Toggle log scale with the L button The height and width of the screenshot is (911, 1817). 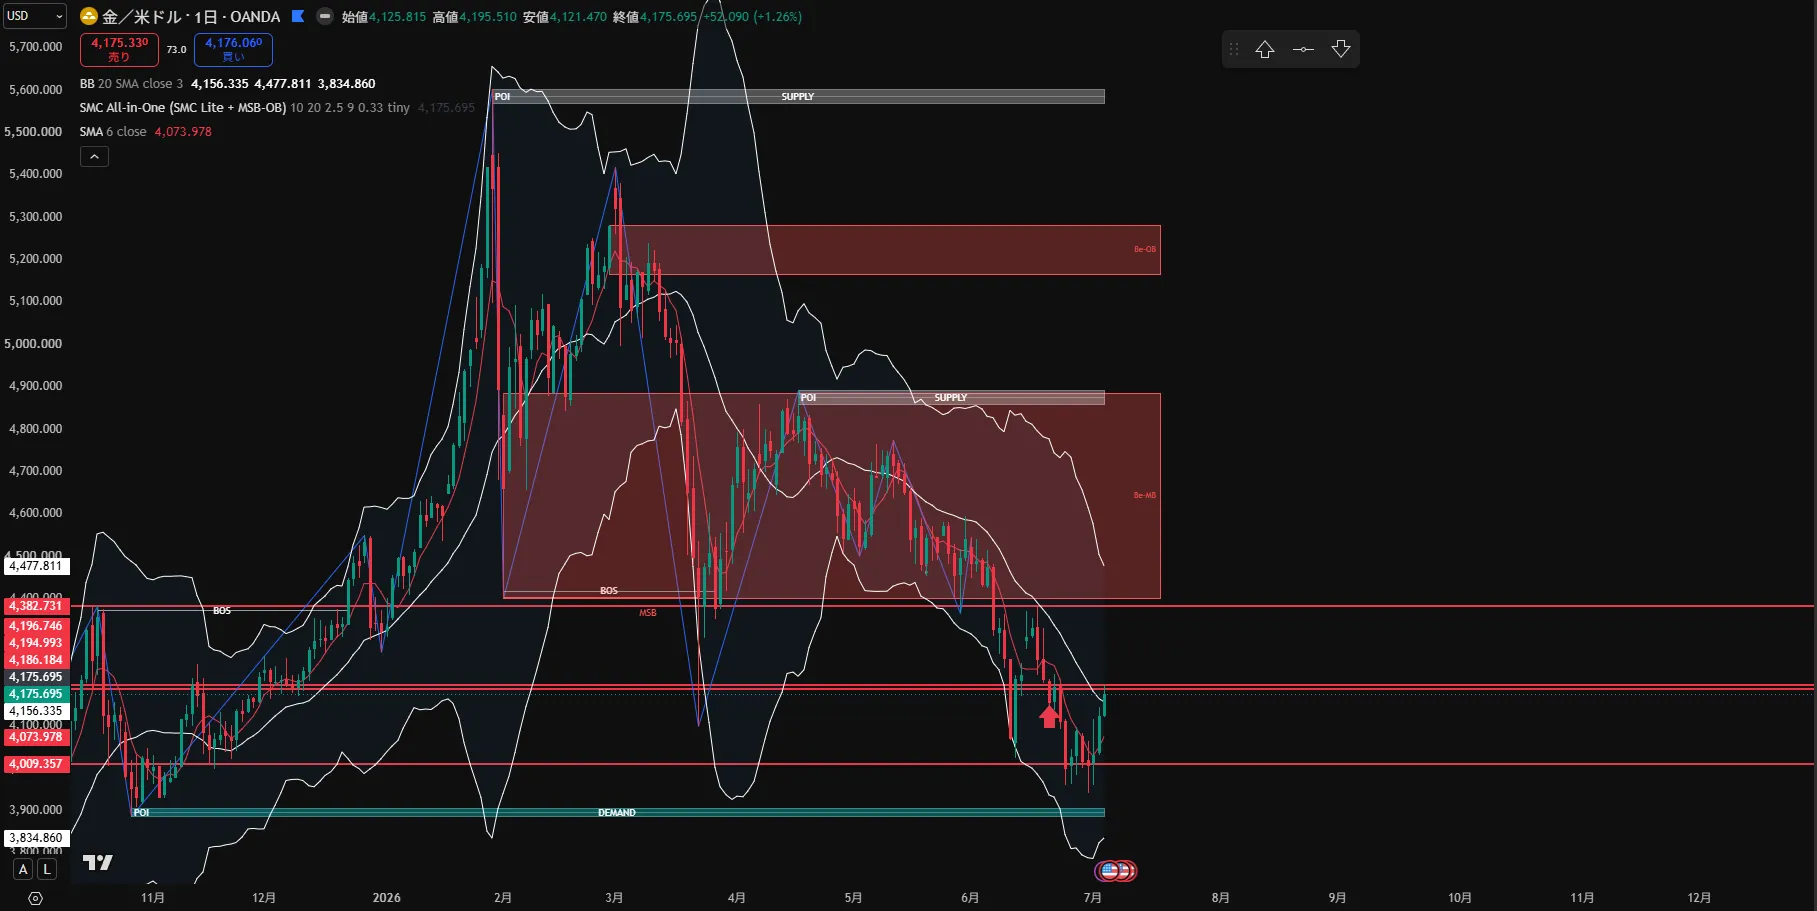(47, 869)
